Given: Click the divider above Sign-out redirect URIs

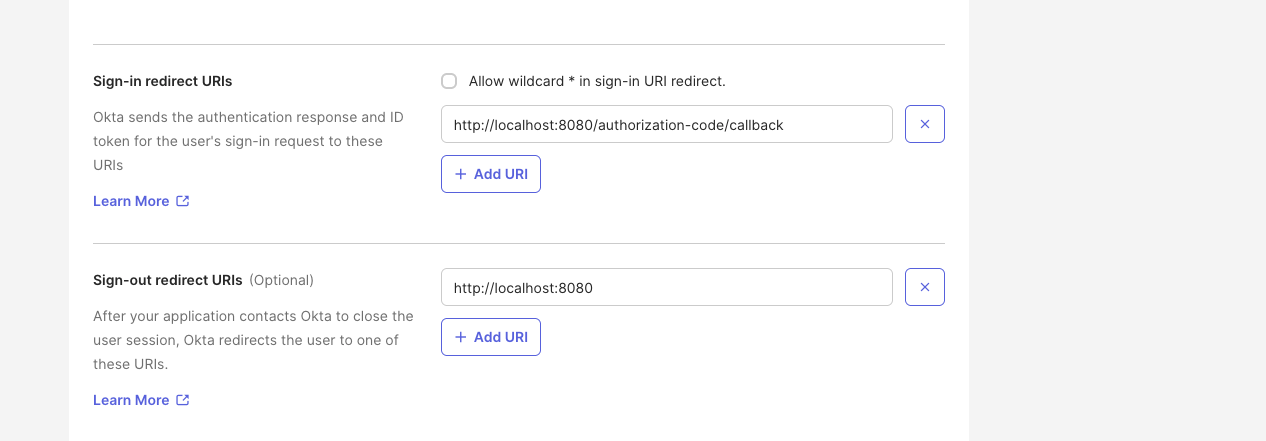Looking at the screenshot, I should [x=518, y=243].
